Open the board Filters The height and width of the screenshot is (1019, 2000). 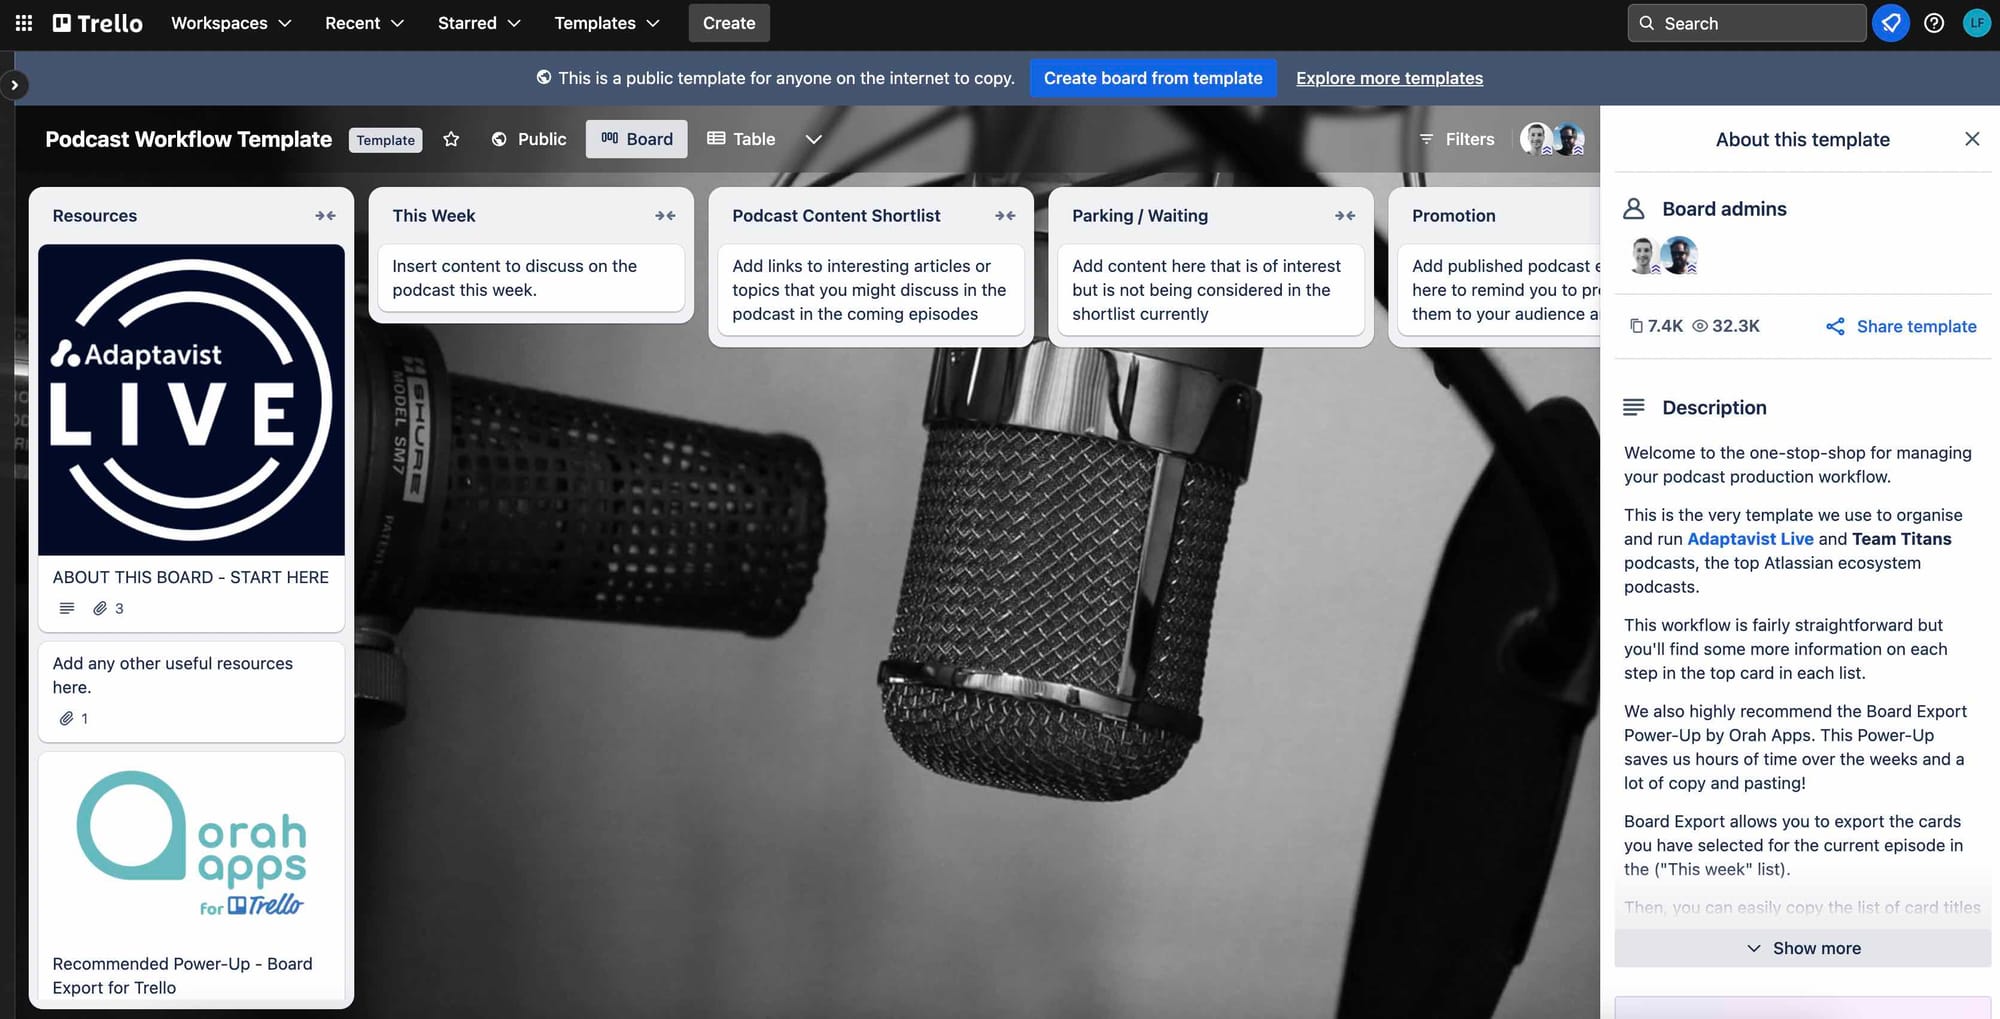pos(1456,139)
